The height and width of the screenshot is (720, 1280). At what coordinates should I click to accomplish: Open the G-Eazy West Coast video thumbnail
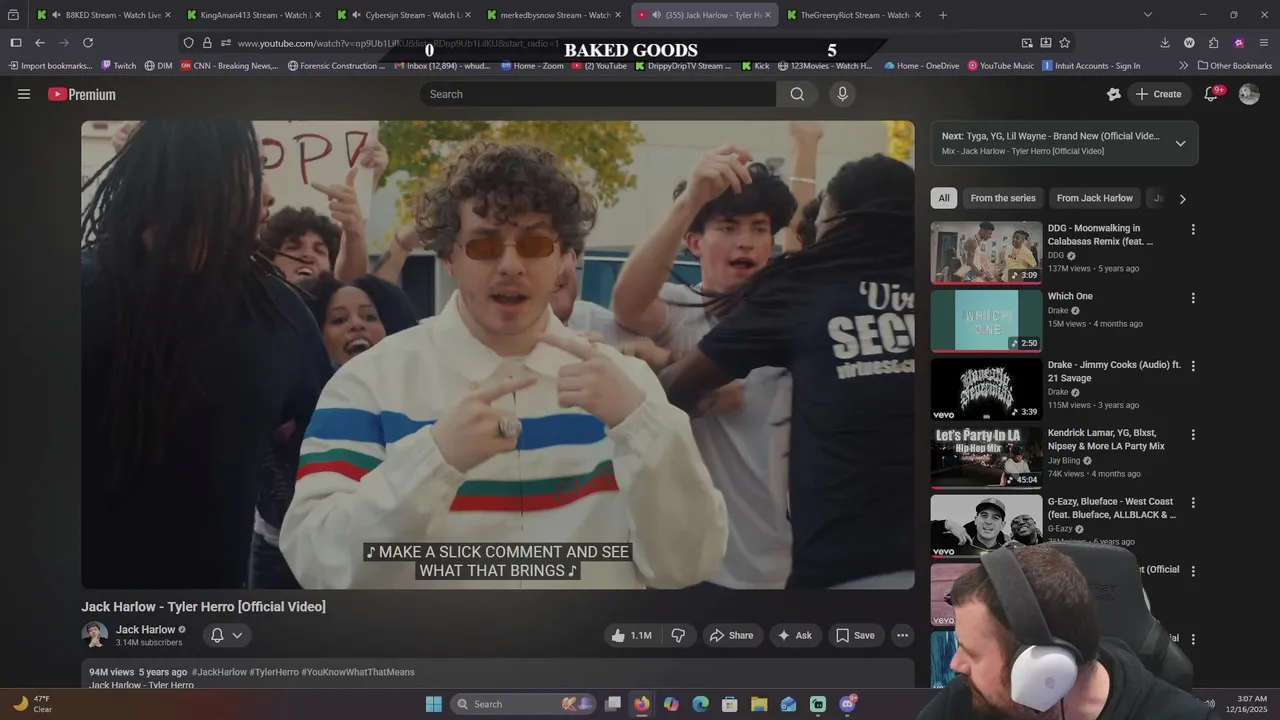point(986,526)
